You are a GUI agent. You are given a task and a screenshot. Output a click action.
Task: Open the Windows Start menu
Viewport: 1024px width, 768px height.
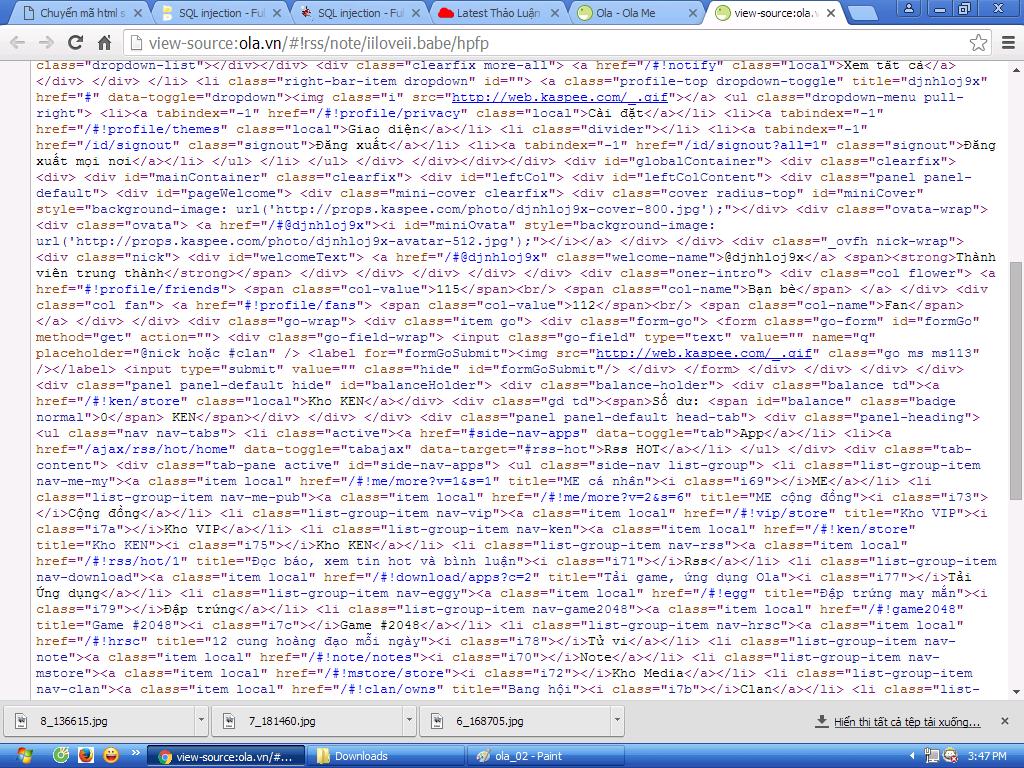click(24, 755)
